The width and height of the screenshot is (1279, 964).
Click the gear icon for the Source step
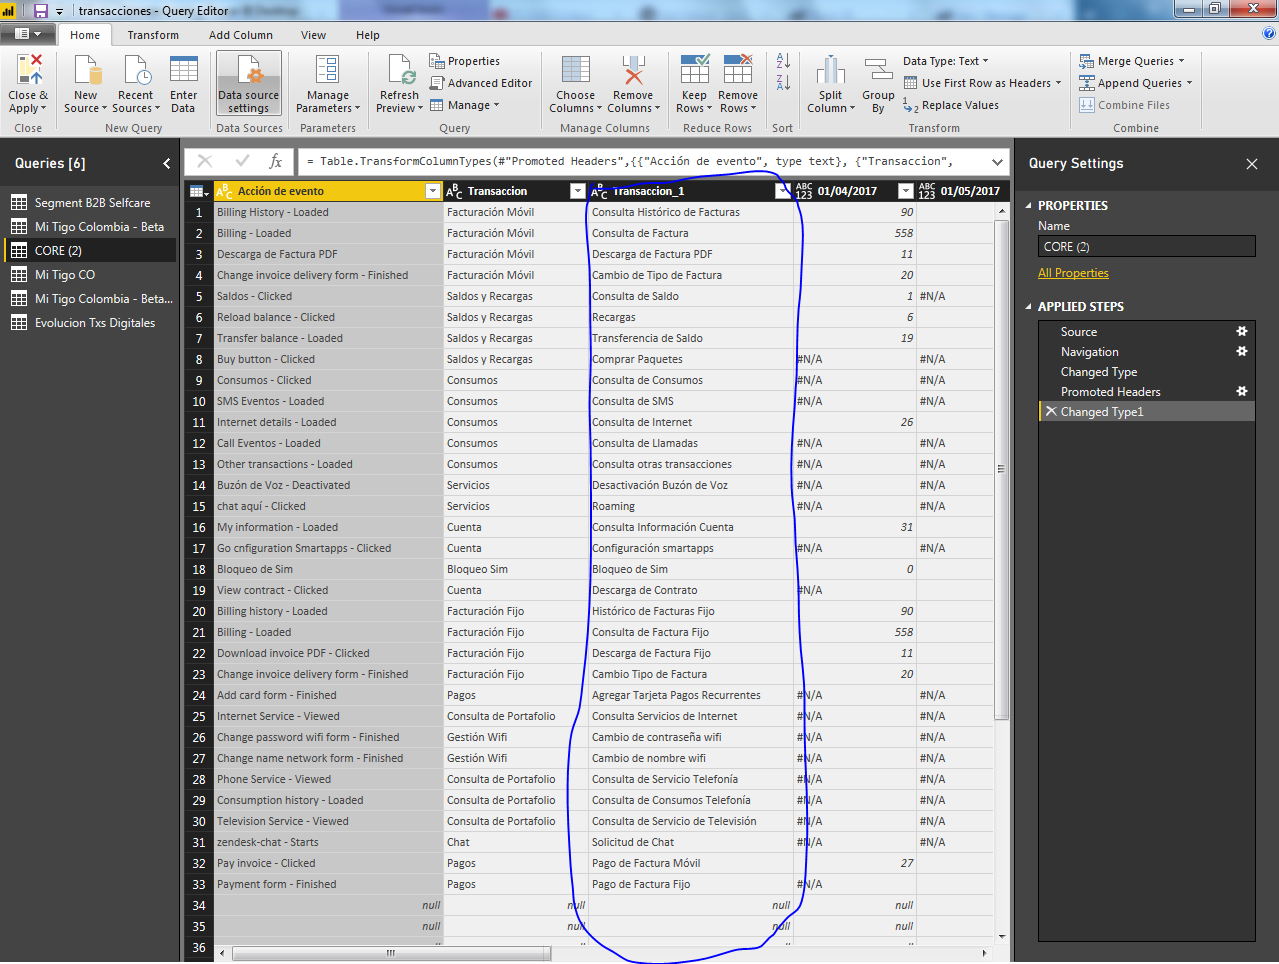[x=1242, y=331]
